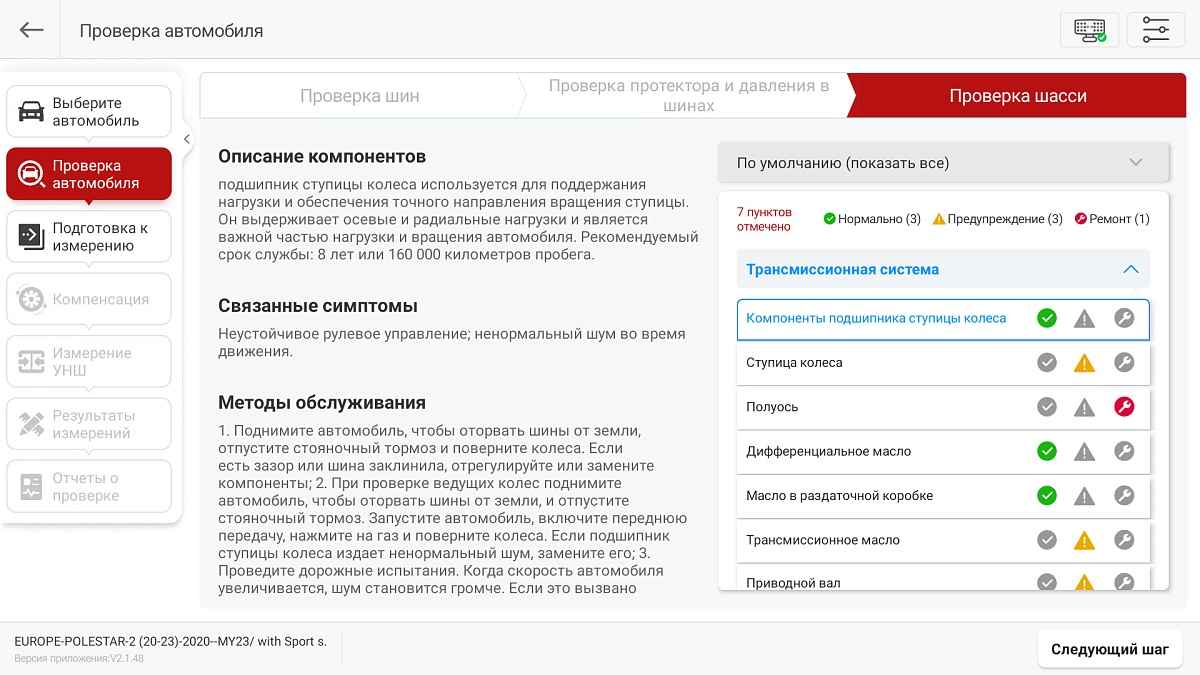The image size is (1200, 675).
Task: Set repair for 'Компоненты подшипника ступицы колеса'
Action: pyautogui.click(x=1124, y=319)
